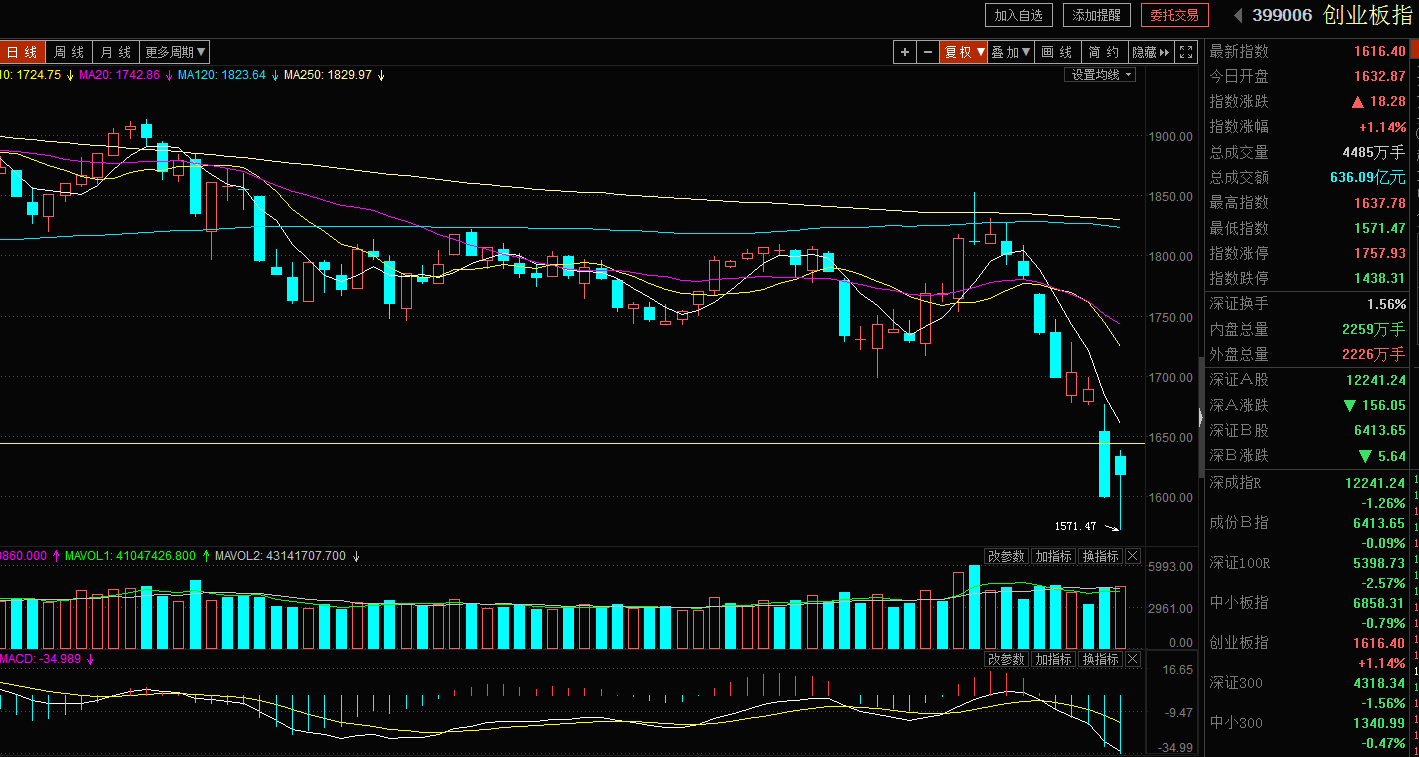The height and width of the screenshot is (757, 1419).
Task: Select the 指数涨停 row
Action: pyautogui.click(x=1308, y=253)
